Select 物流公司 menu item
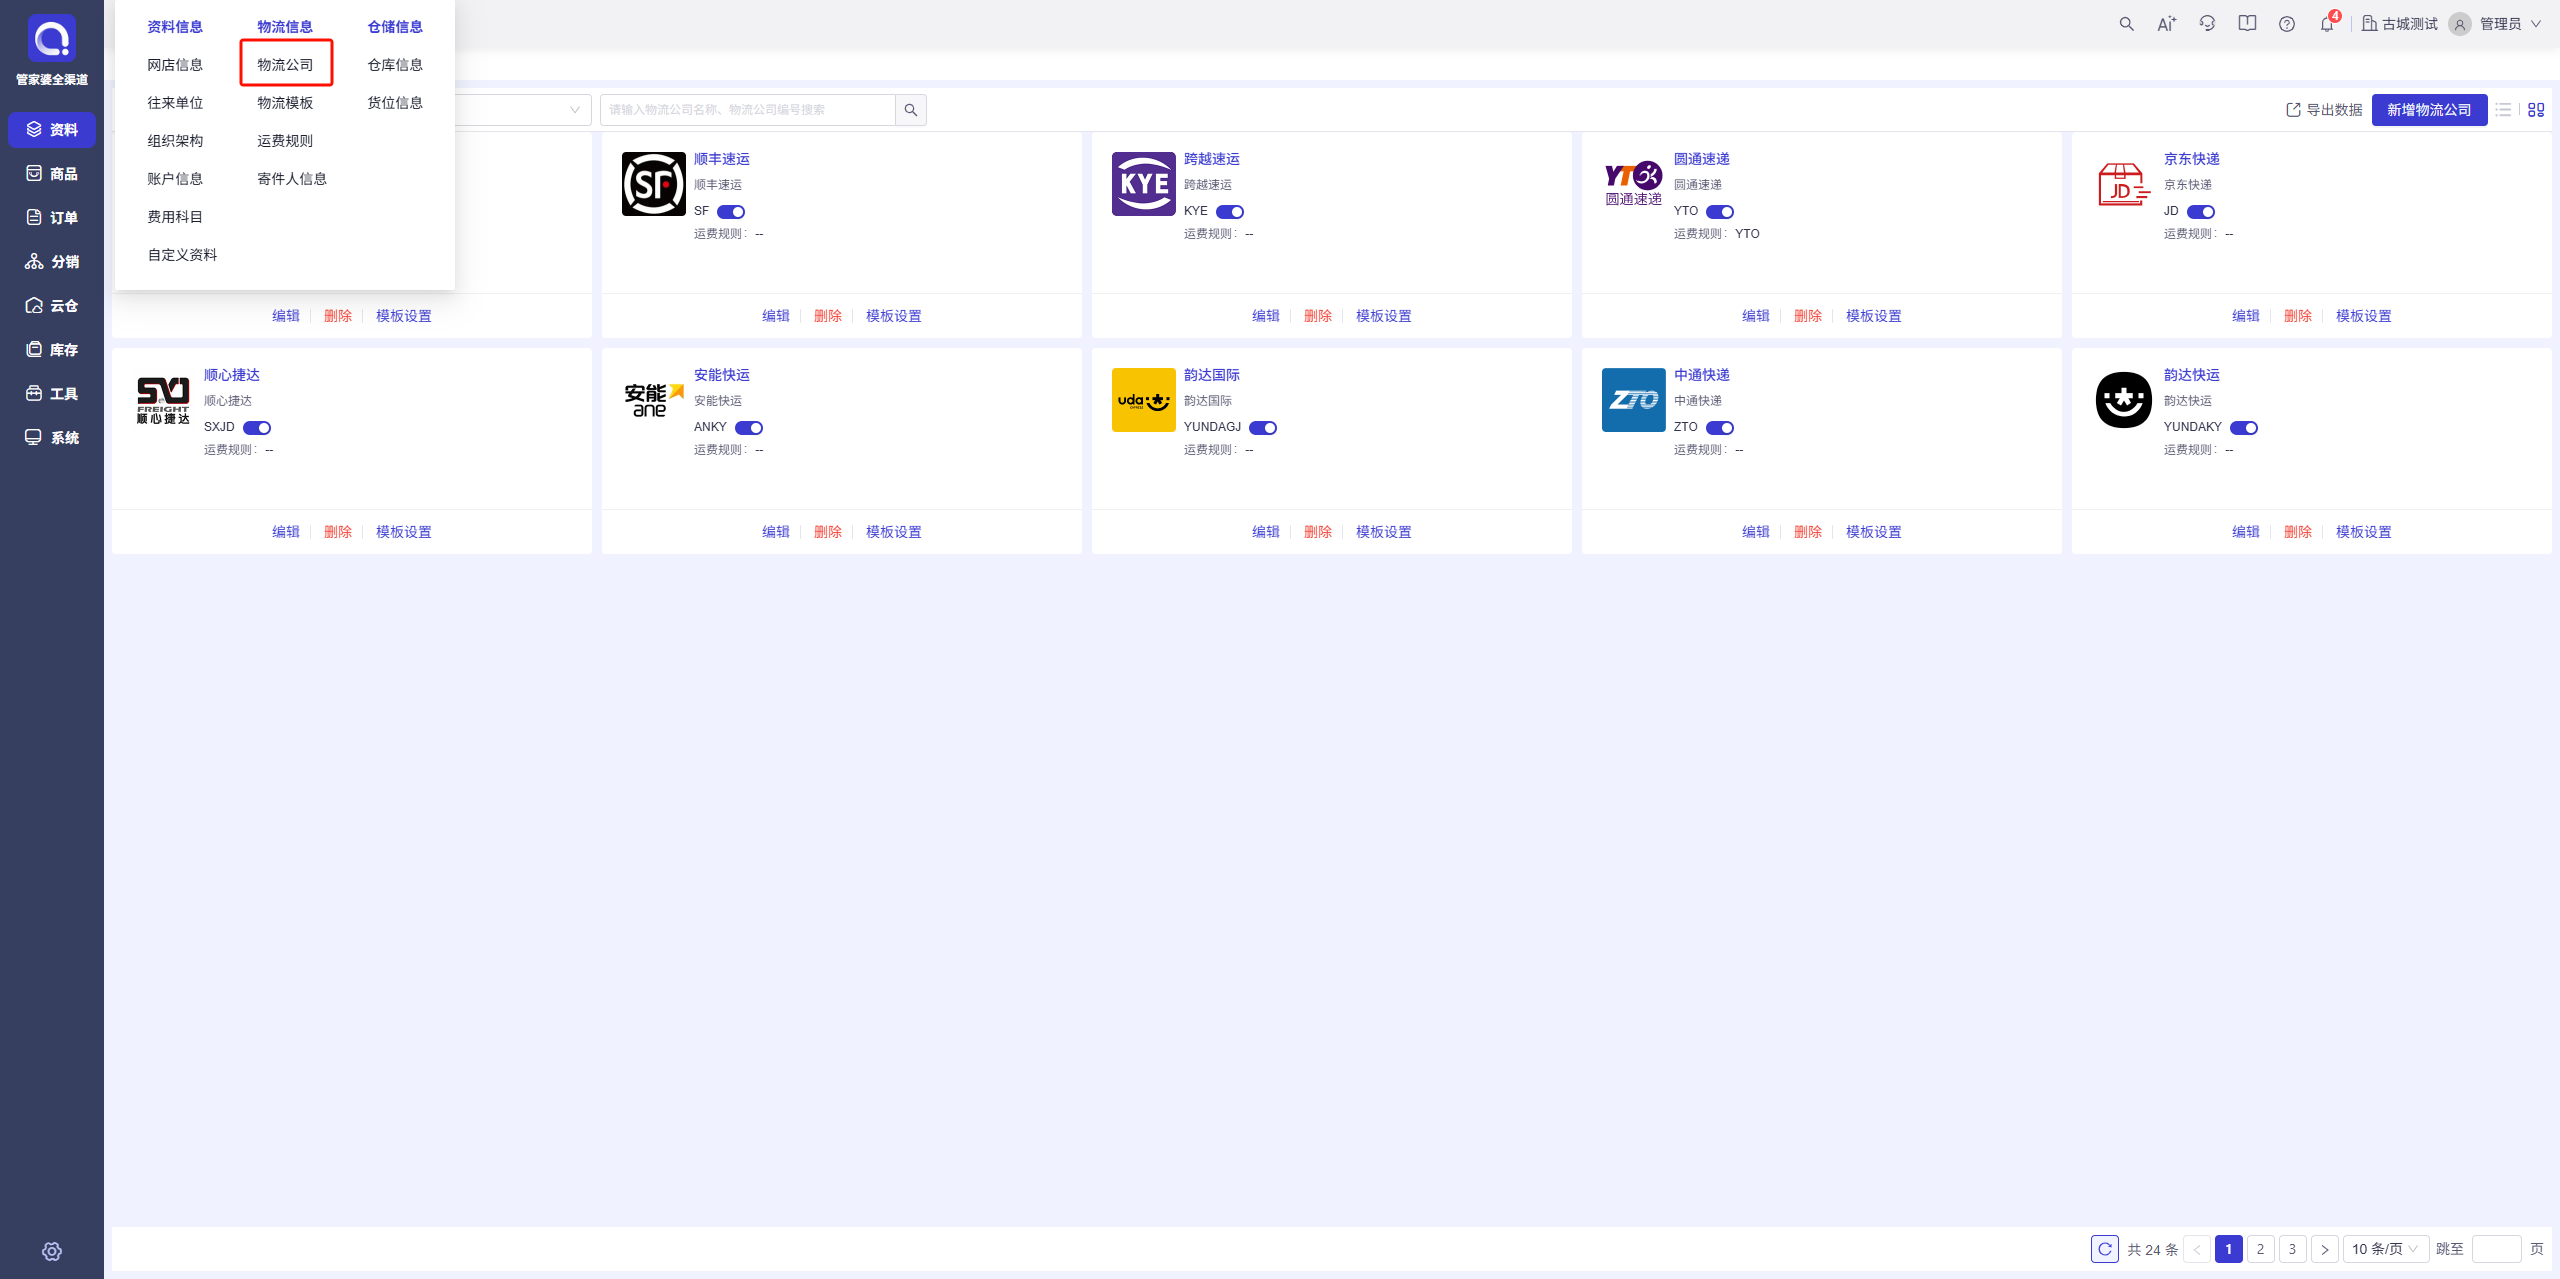This screenshot has height=1279, width=2560. pyautogui.click(x=285, y=65)
